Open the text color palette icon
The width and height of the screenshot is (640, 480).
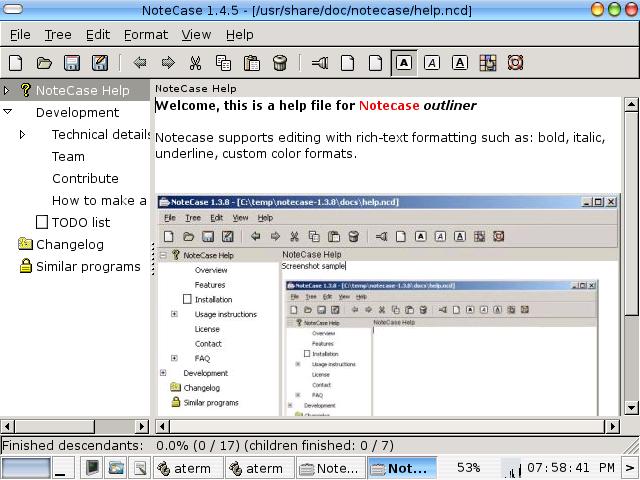click(x=488, y=63)
